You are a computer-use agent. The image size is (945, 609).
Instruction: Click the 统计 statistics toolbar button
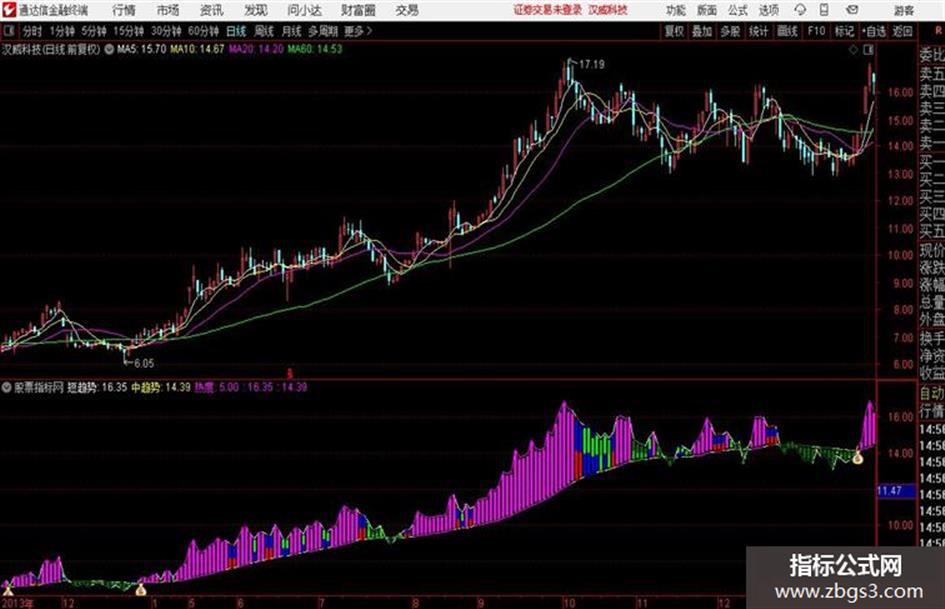click(758, 31)
